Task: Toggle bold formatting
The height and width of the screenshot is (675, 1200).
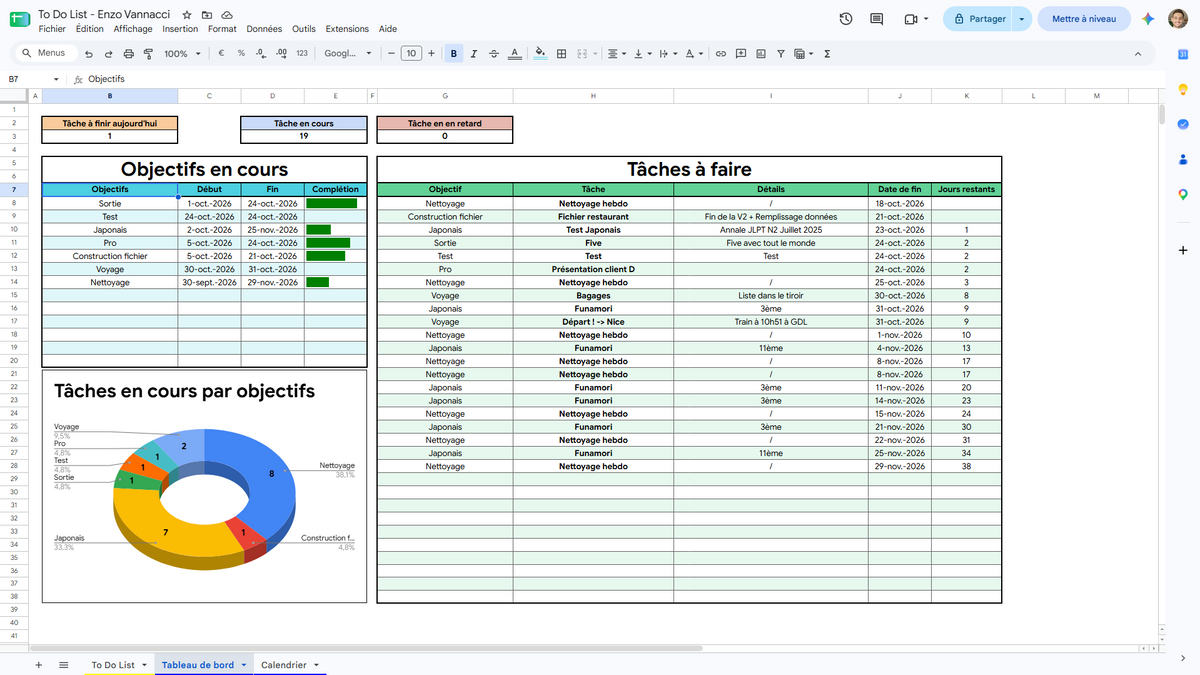Action: click(x=455, y=54)
